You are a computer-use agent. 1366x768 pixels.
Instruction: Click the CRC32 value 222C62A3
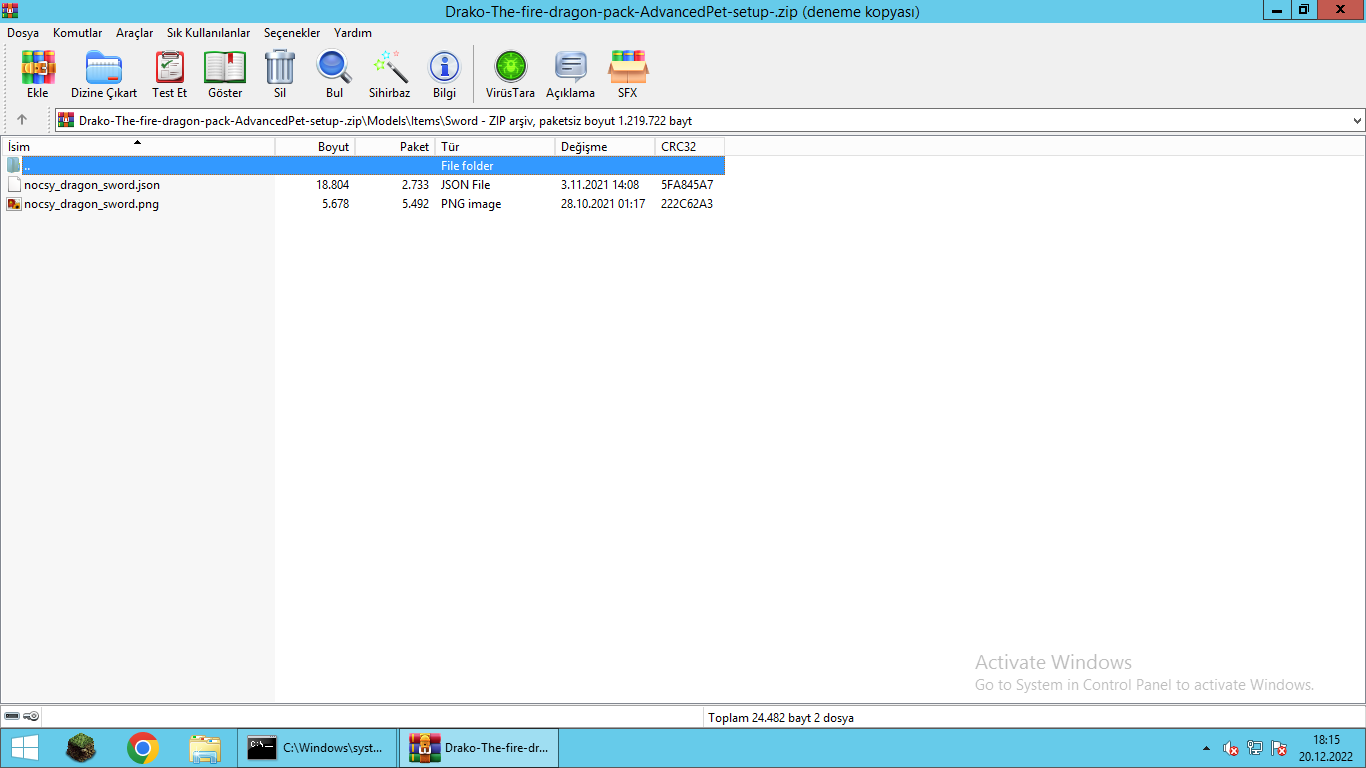click(687, 204)
